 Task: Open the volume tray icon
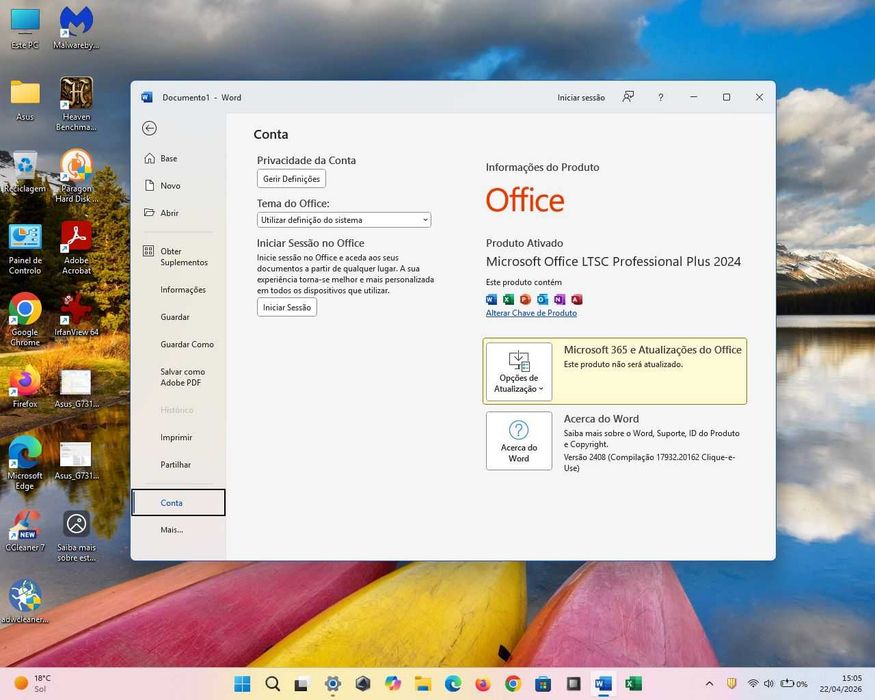[x=769, y=684]
